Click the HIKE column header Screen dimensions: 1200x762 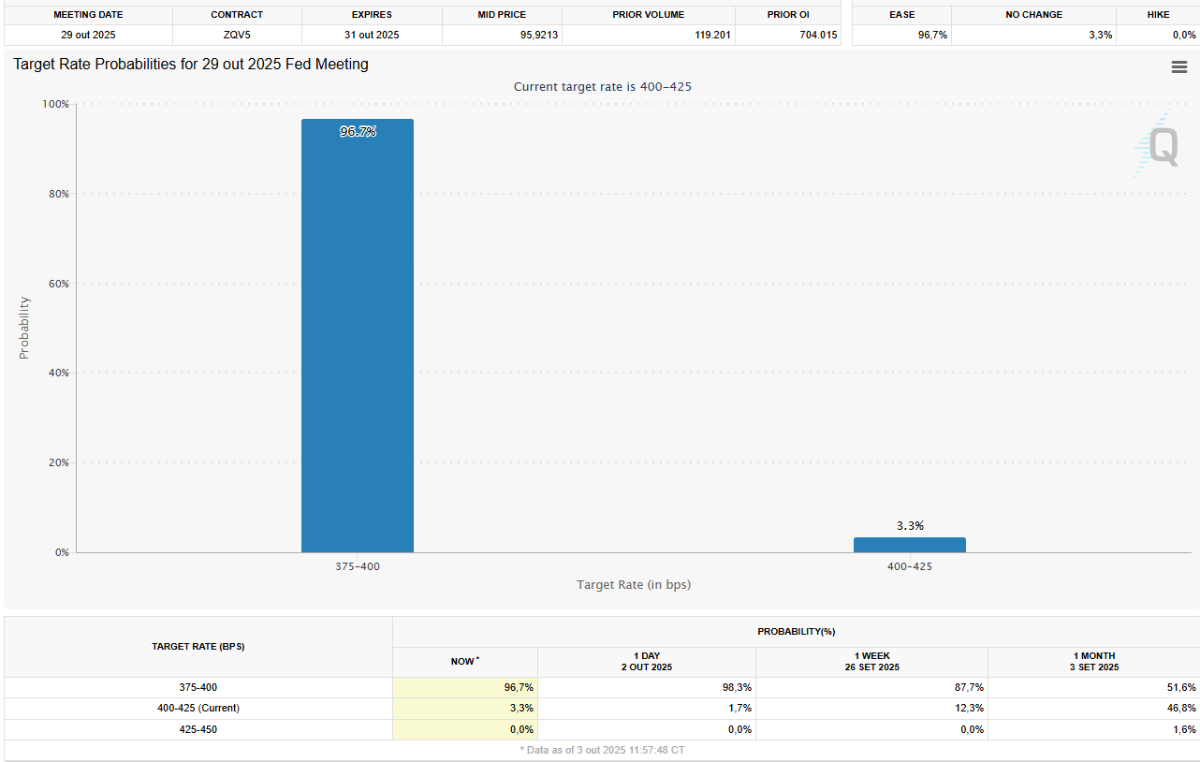coord(1157,15)
